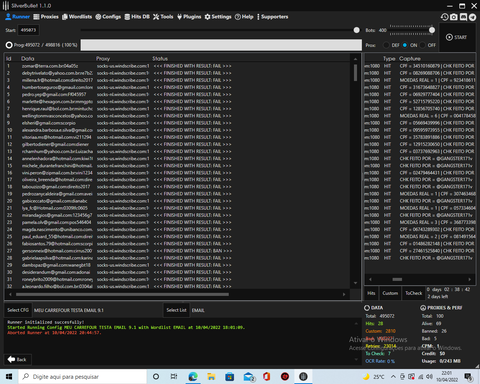The width and height of the screenshot is (480, 384).
Task: Click the volume icon in system tray
Action: pyautogui.click(x=429, y=377)
